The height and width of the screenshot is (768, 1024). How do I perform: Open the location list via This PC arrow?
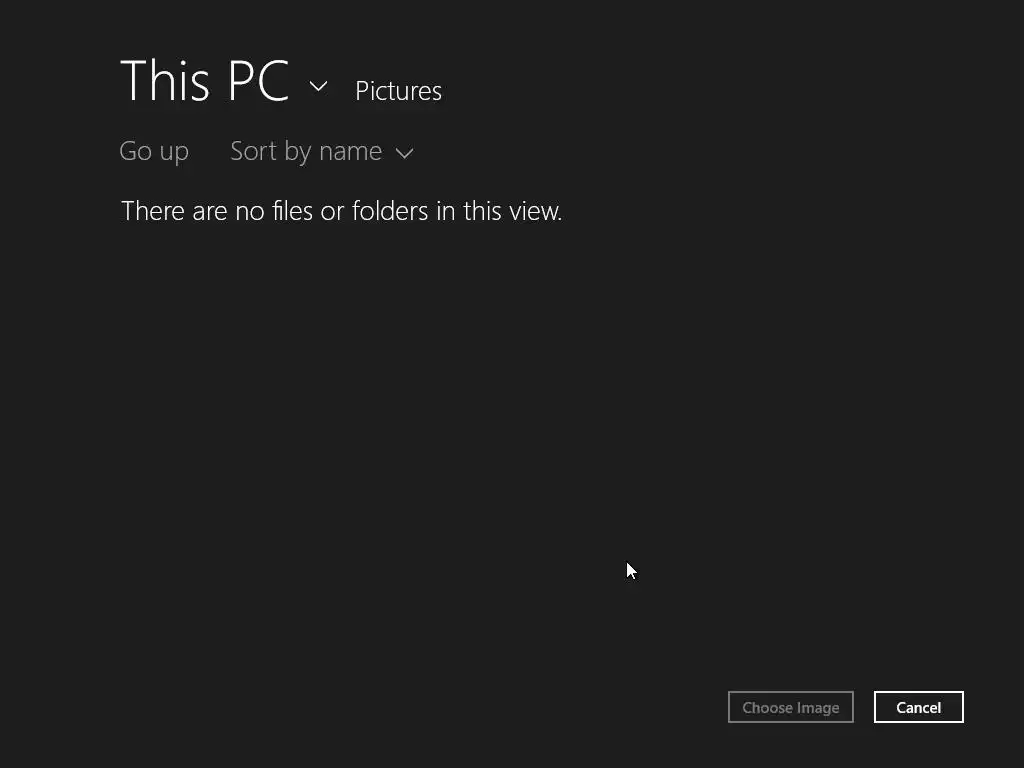(x=318, y=87)
